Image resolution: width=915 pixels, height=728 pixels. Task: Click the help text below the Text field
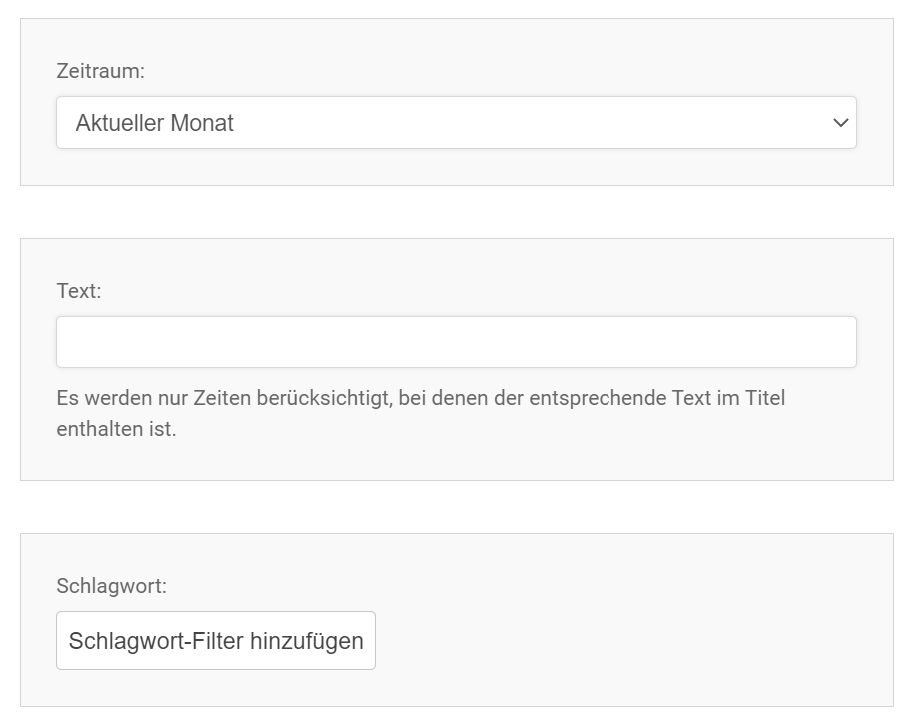[420, 398]
